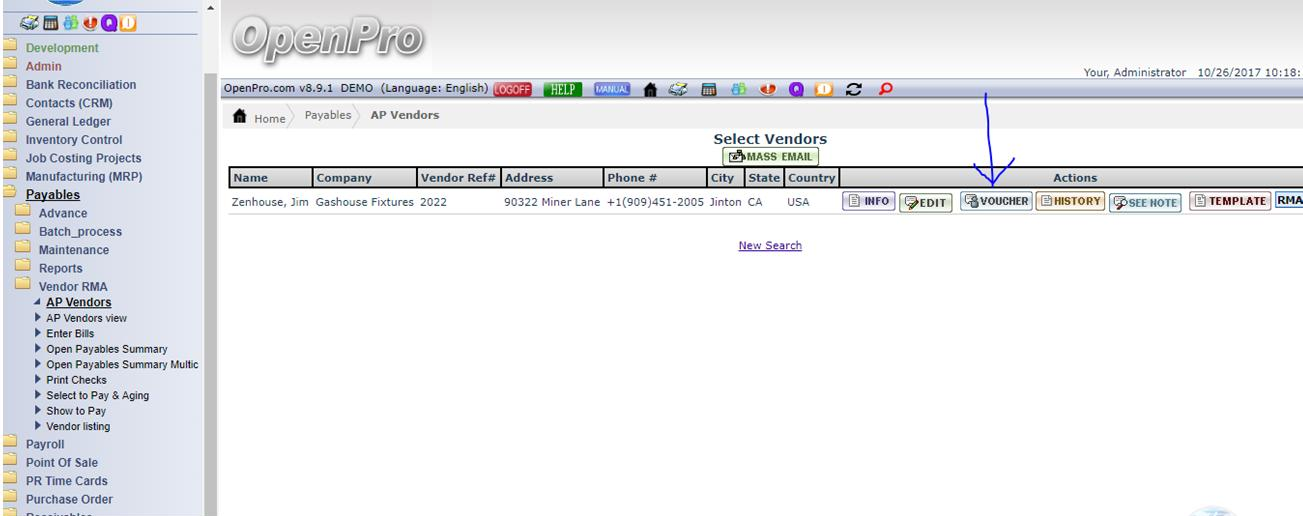Expand the General Ledger folder
The image size is (1303, 516).
tap(68, 121)
